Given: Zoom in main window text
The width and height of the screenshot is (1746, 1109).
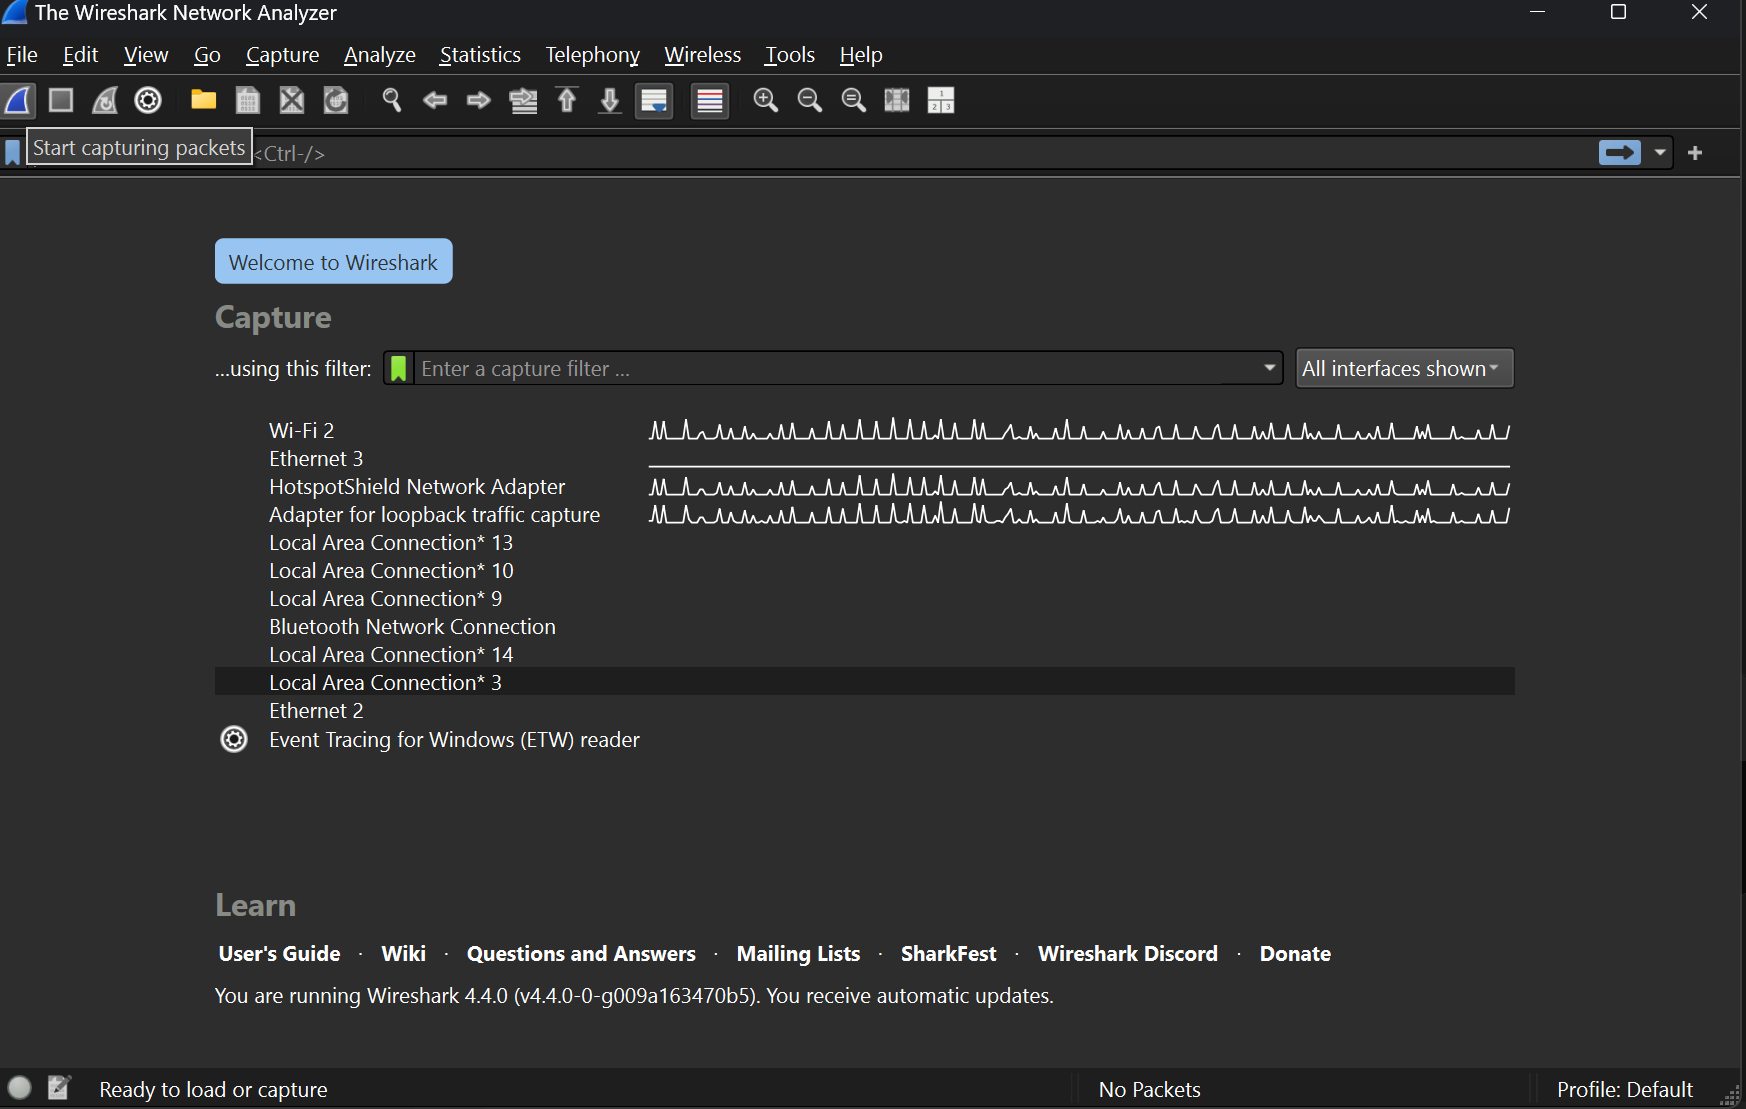Looking at the screenshot, I should pos(766,100).
